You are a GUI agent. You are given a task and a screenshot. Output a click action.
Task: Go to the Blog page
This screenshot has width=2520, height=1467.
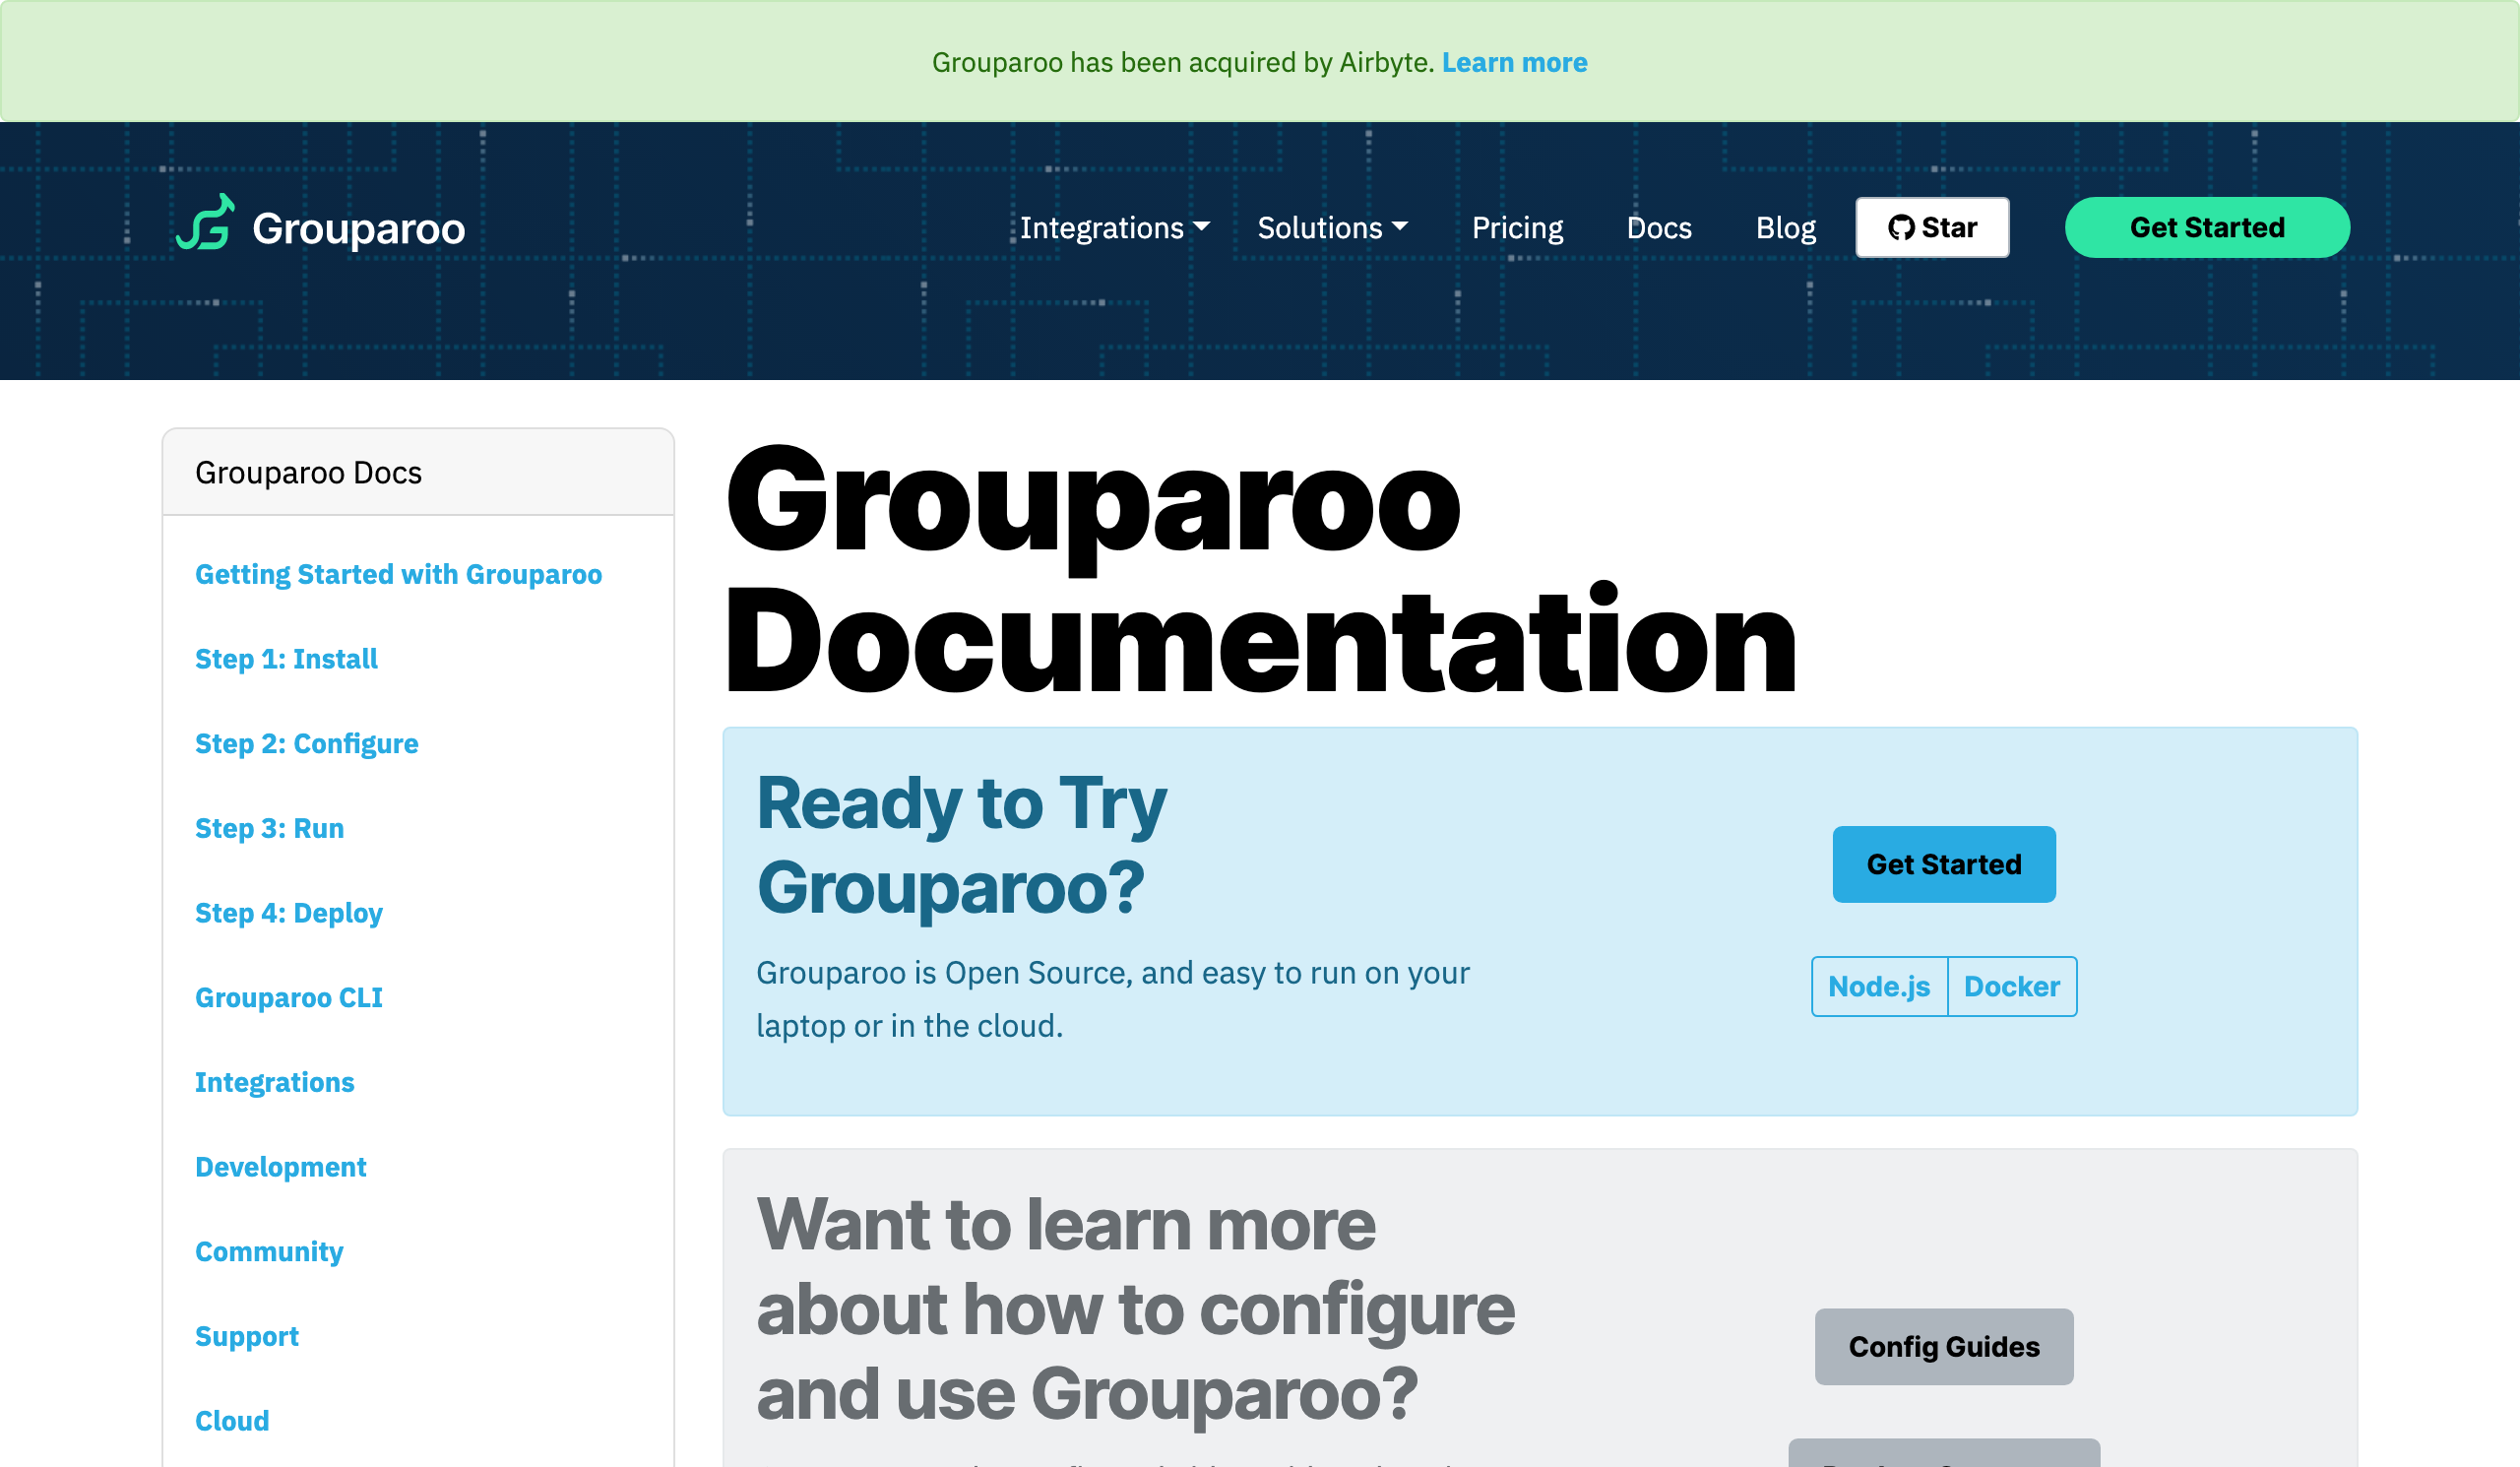(1786, 228)
